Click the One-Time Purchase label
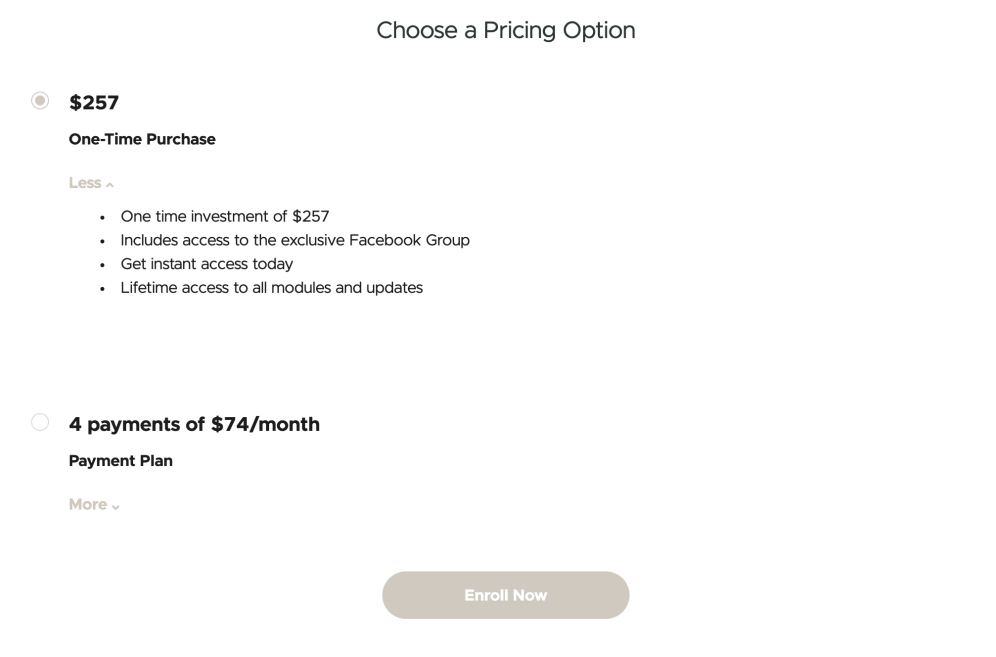The width and height of the screenshot is (996, 657). click(x=142, y=139)
